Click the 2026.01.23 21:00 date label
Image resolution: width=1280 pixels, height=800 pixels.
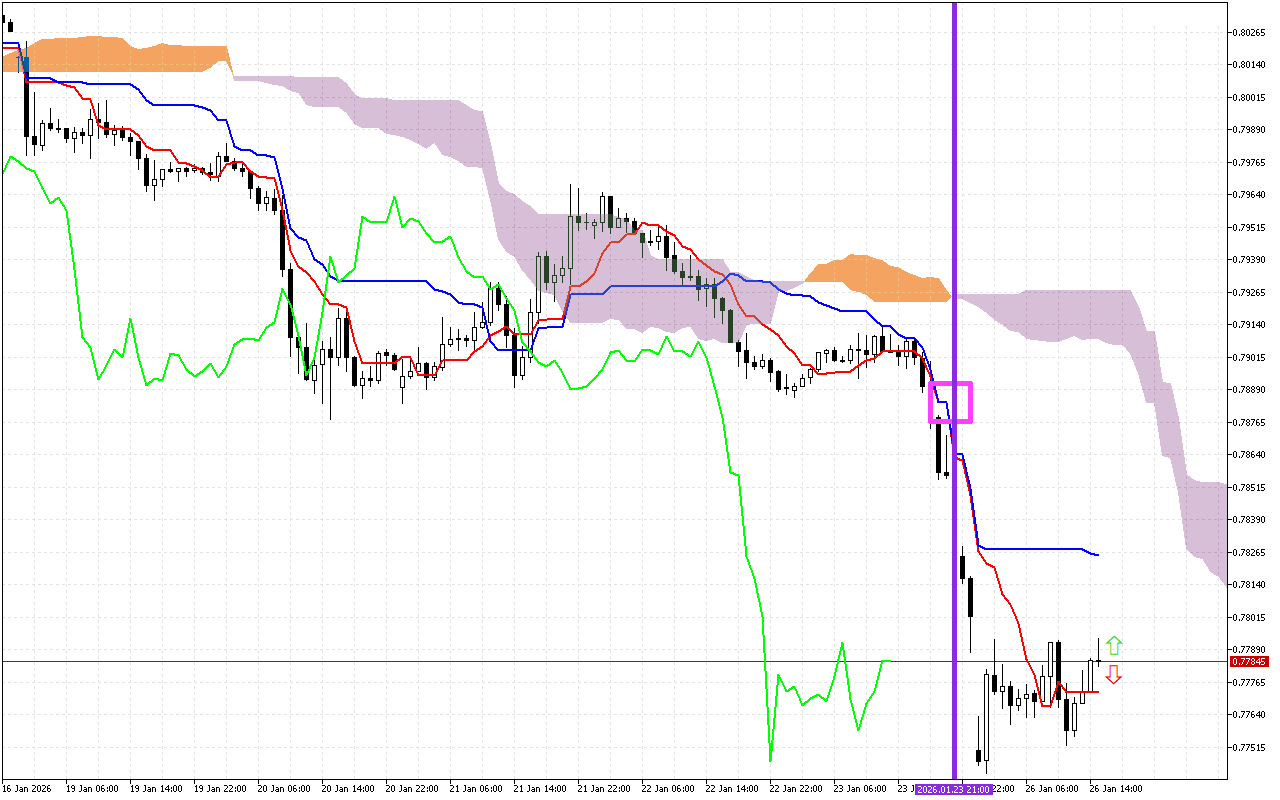(x=954, y=789)
